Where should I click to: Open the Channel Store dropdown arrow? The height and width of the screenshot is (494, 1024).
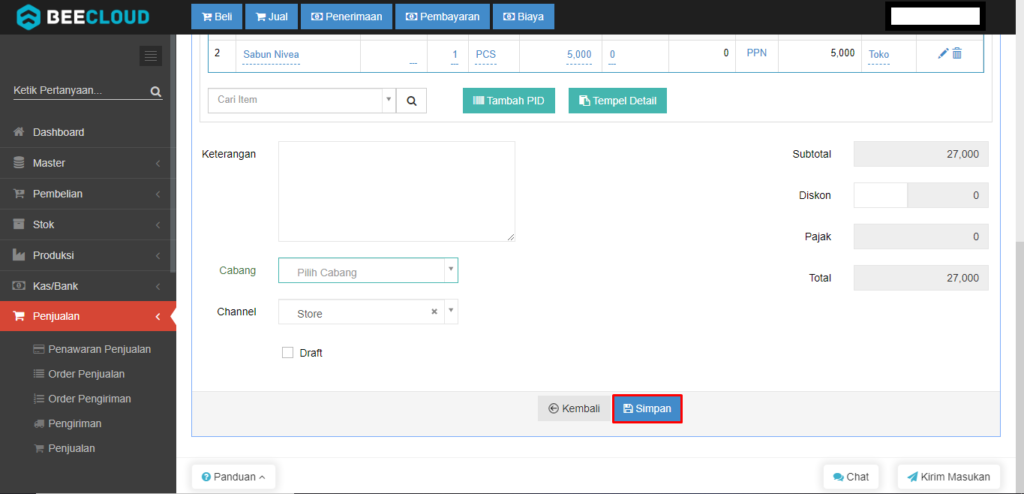pos(451,312)
